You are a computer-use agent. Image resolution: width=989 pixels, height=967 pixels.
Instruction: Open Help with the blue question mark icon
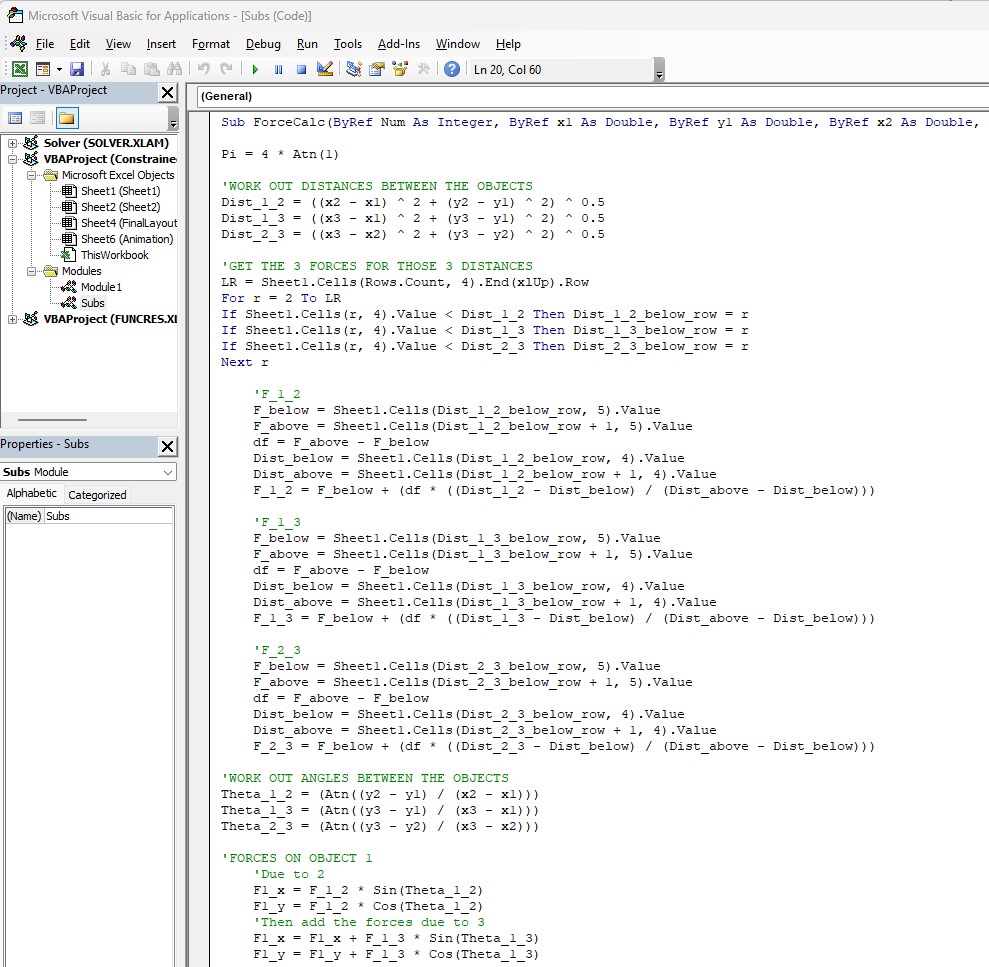(x=451, y=69)
